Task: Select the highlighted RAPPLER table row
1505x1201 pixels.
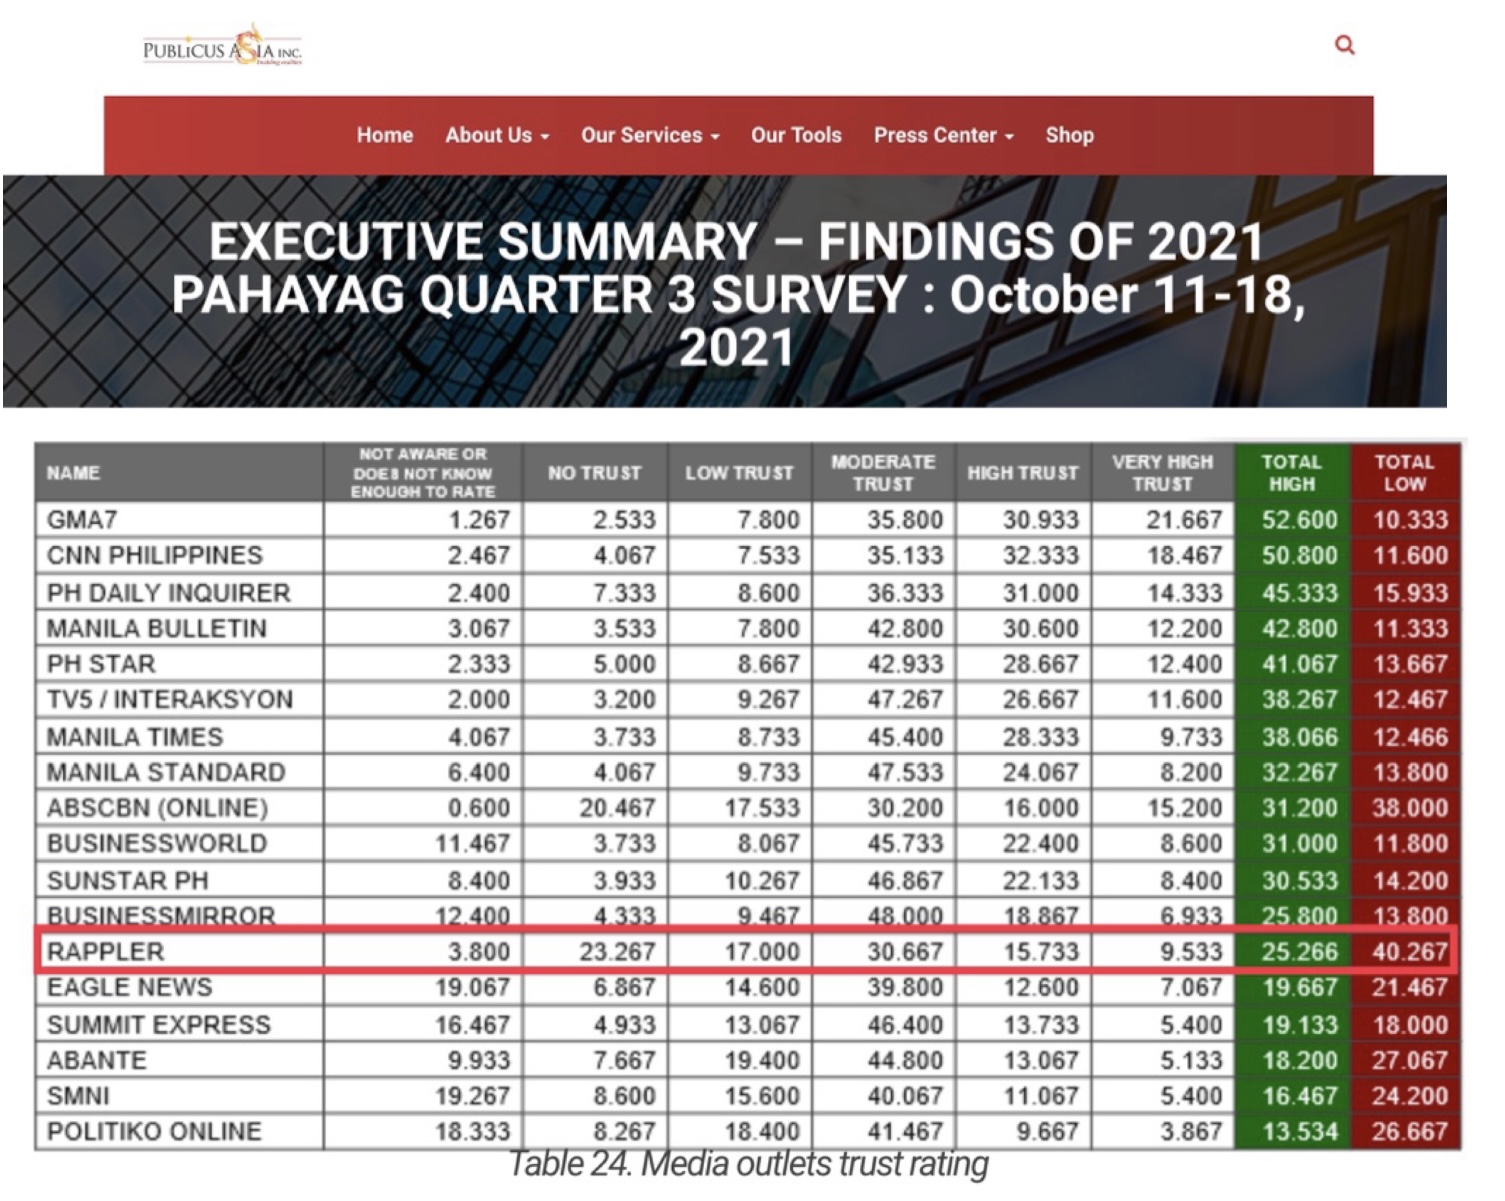Action: [x=748, y=951]
